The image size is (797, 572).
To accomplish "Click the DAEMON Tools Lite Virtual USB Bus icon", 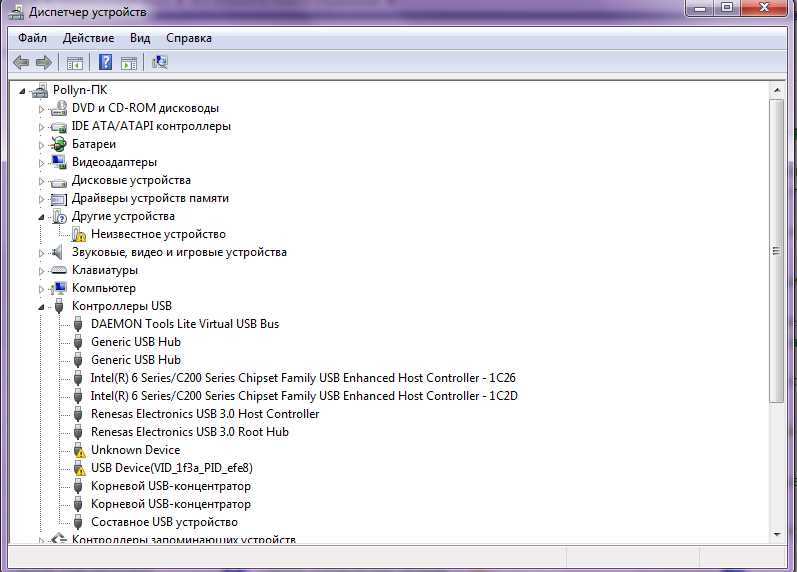I will tap(78, 324).
